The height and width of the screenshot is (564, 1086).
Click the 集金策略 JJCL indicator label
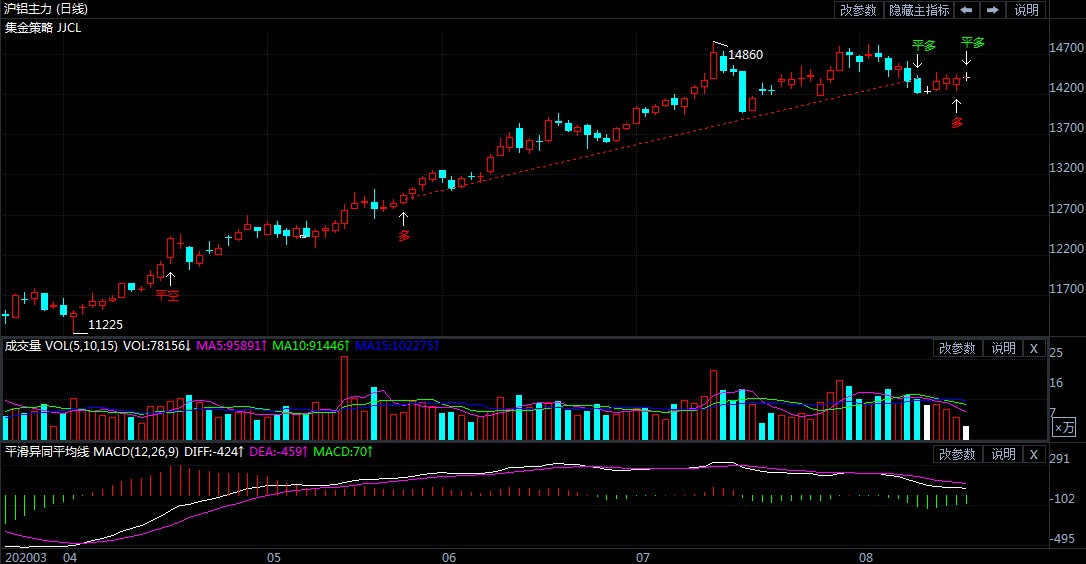click(x=43, y=28)
